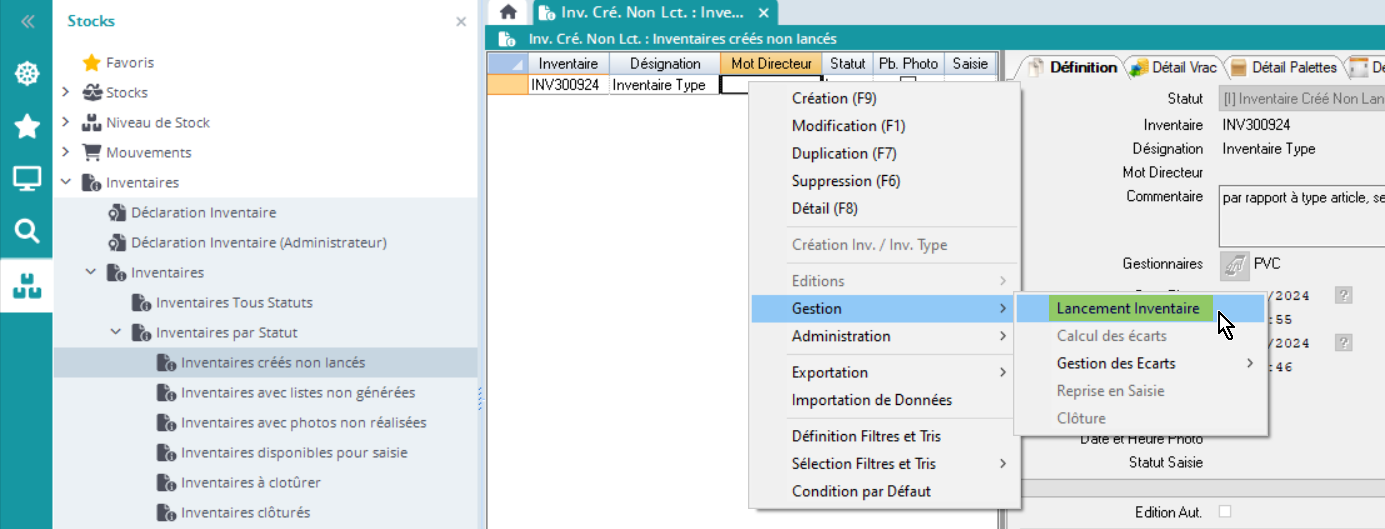Expand the Niveau de Stock tree node
1385x529 pixels.
(x=66, y=123)
